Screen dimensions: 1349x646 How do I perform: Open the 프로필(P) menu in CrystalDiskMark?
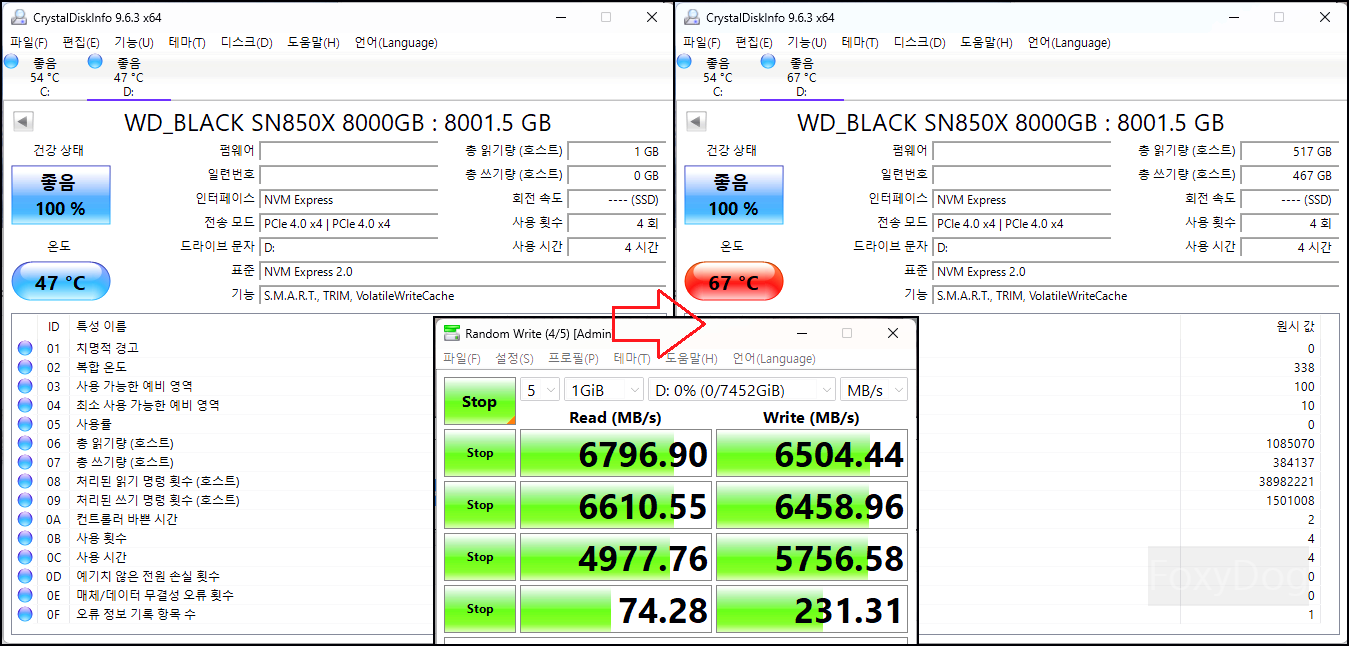coord(573,359)
